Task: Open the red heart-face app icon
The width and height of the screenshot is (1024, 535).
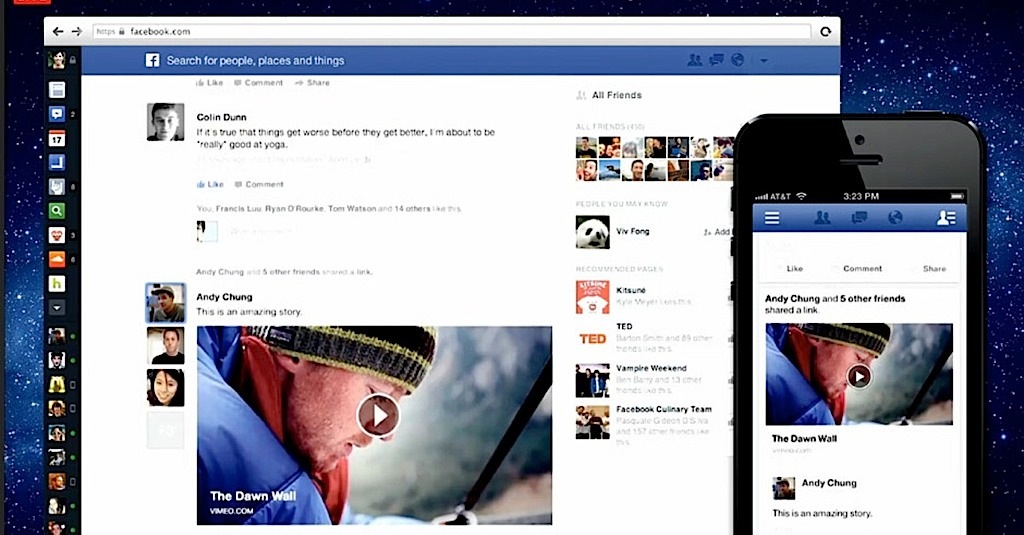Action: [x=57, y=235]
